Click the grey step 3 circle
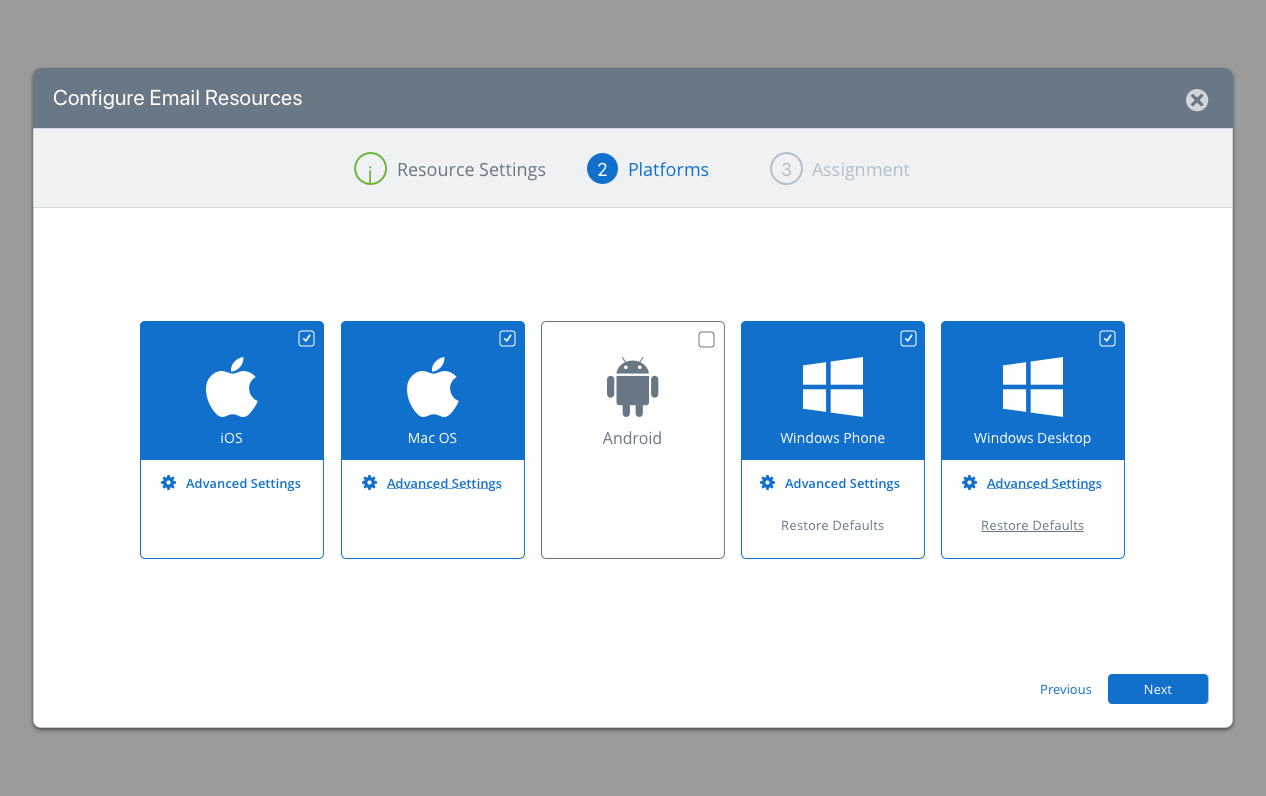Viewport: 1266px width, 796px height. click(x=786, y=169)
